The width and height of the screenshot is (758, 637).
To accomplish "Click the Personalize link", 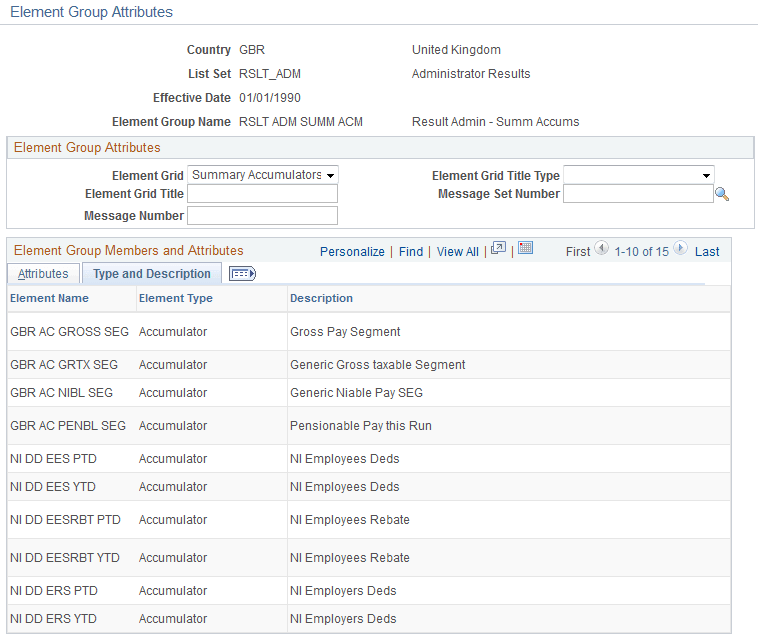I will [x=352, y=252].
